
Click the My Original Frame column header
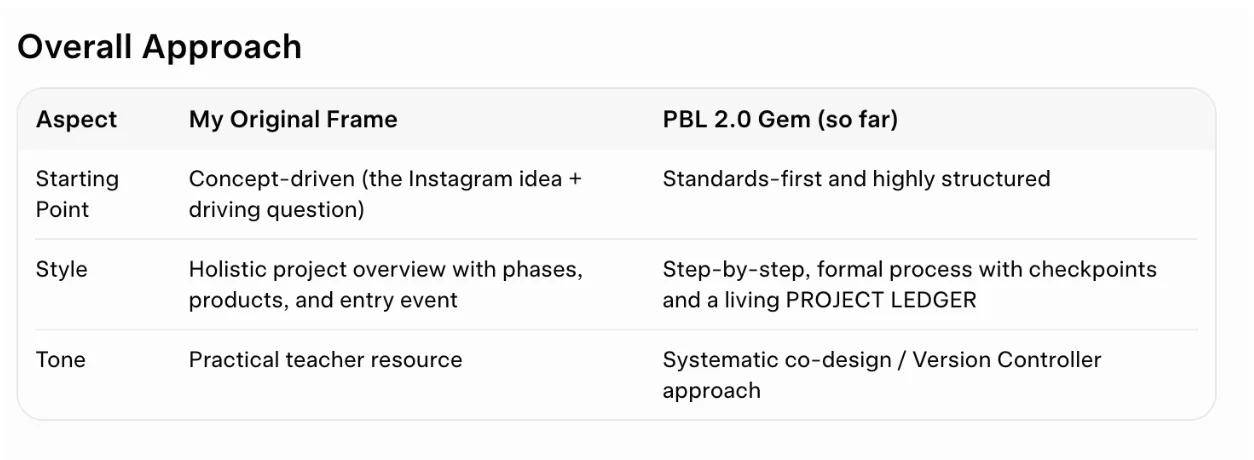pyautogui.click(x=293, y=120)
